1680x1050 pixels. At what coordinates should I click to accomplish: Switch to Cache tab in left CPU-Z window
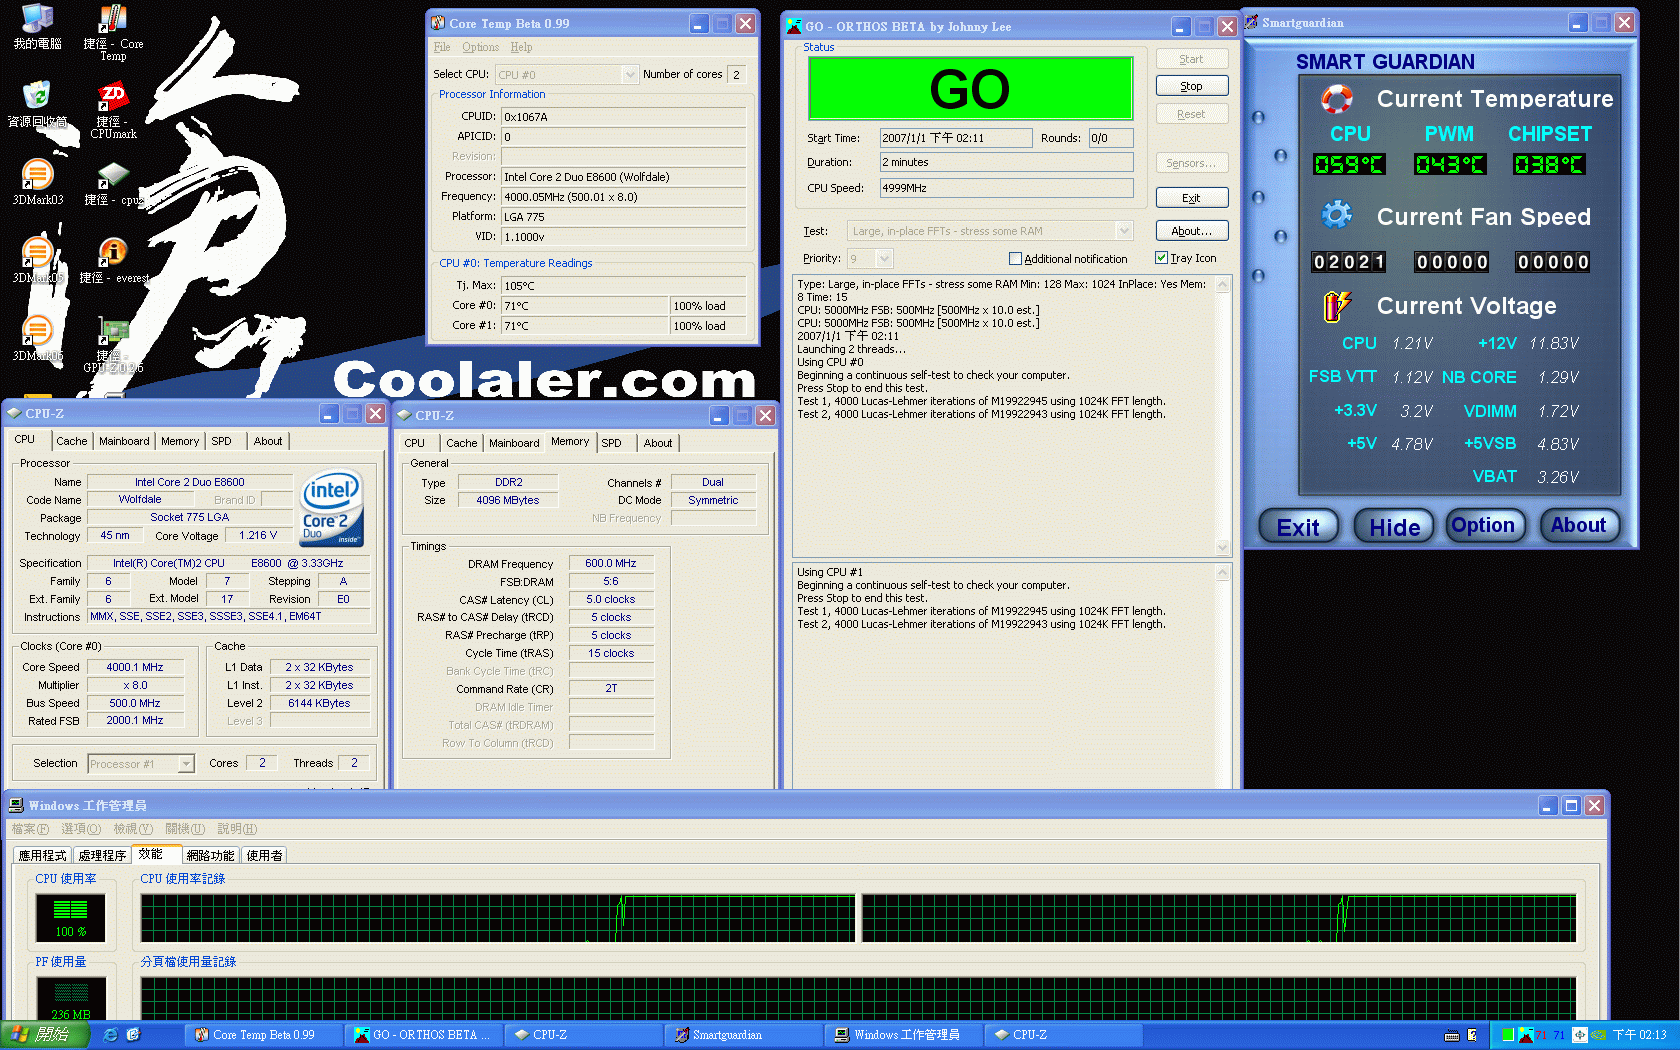point(71,441)
